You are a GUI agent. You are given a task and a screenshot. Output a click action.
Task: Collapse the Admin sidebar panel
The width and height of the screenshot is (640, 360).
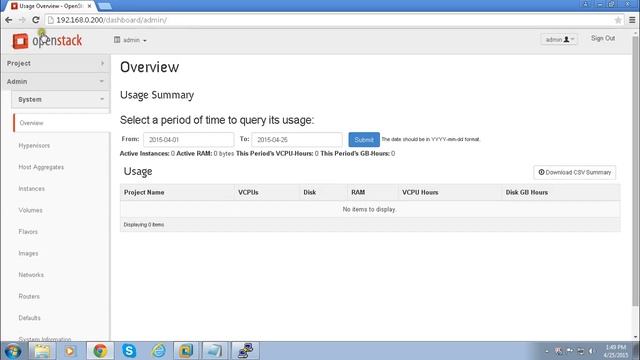tap(55, 82)
